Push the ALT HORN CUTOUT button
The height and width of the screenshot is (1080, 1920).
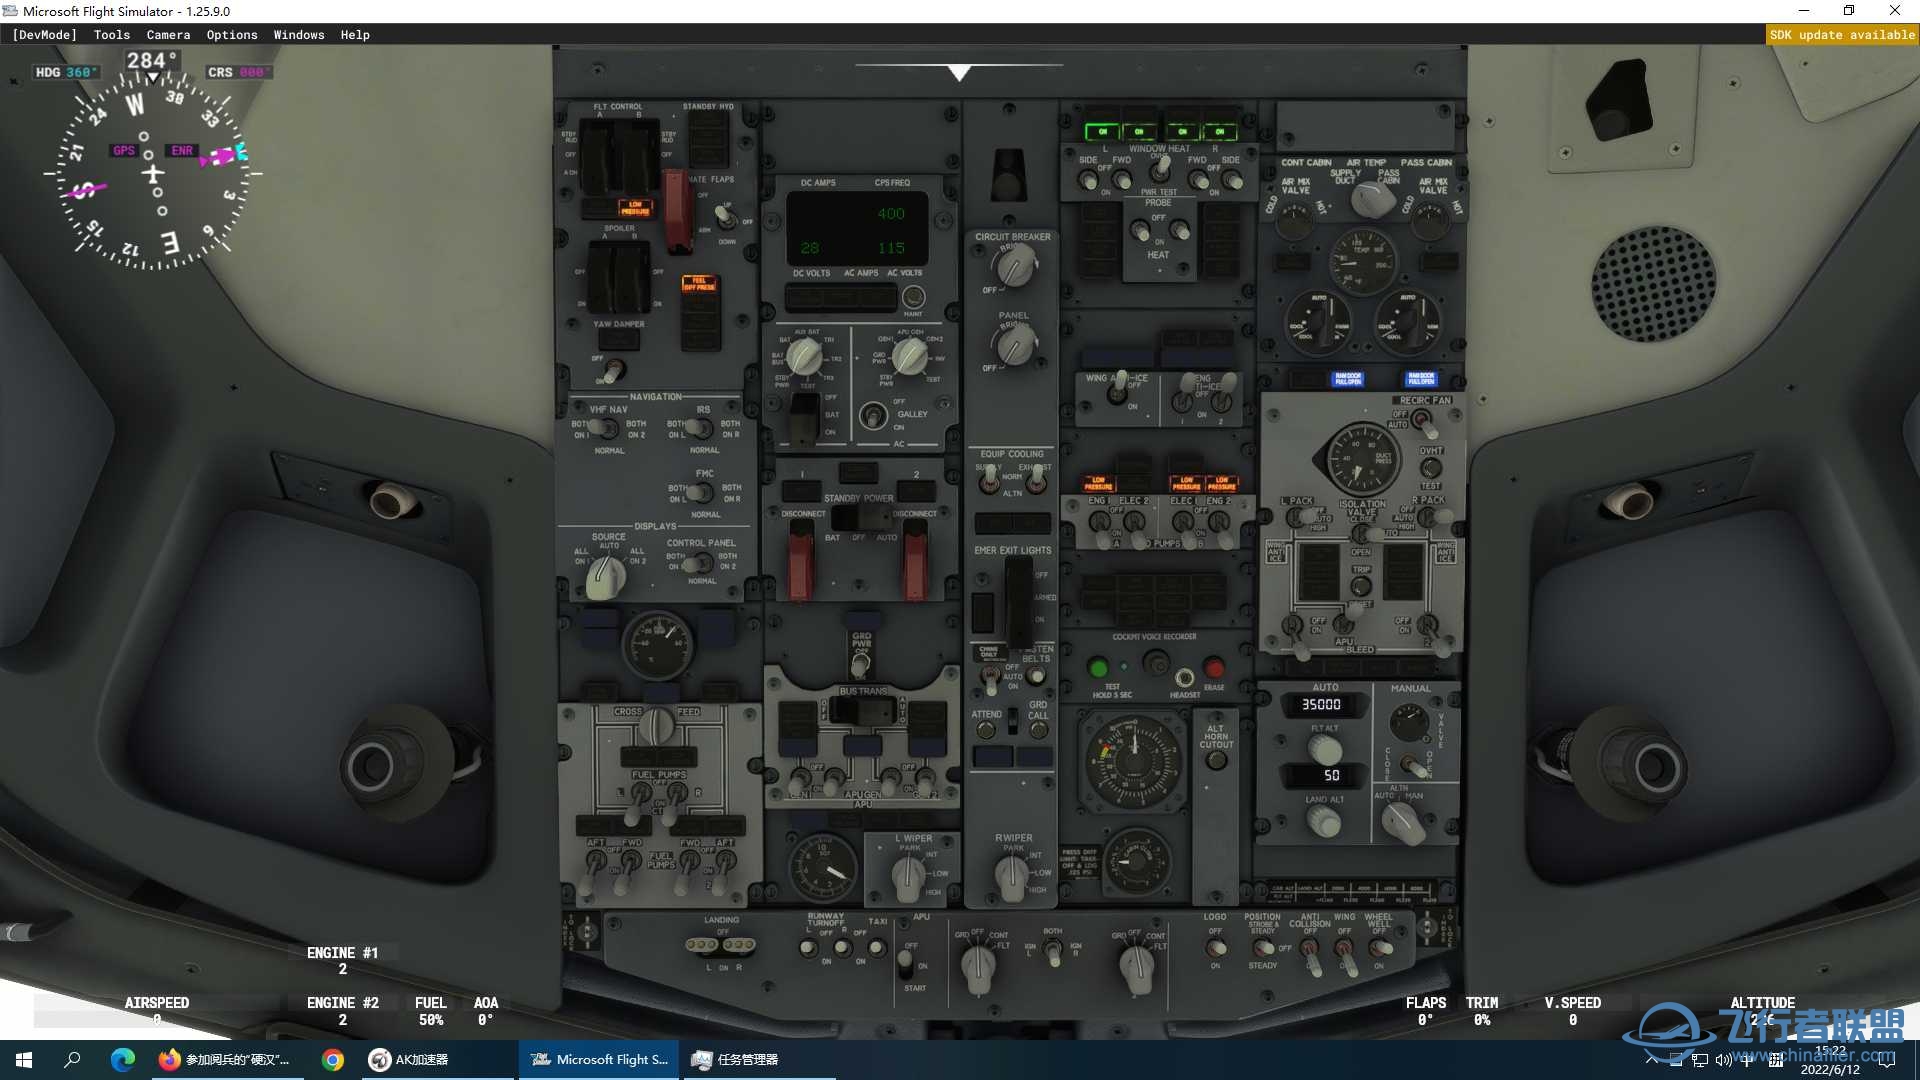(x=1216, y=760)
